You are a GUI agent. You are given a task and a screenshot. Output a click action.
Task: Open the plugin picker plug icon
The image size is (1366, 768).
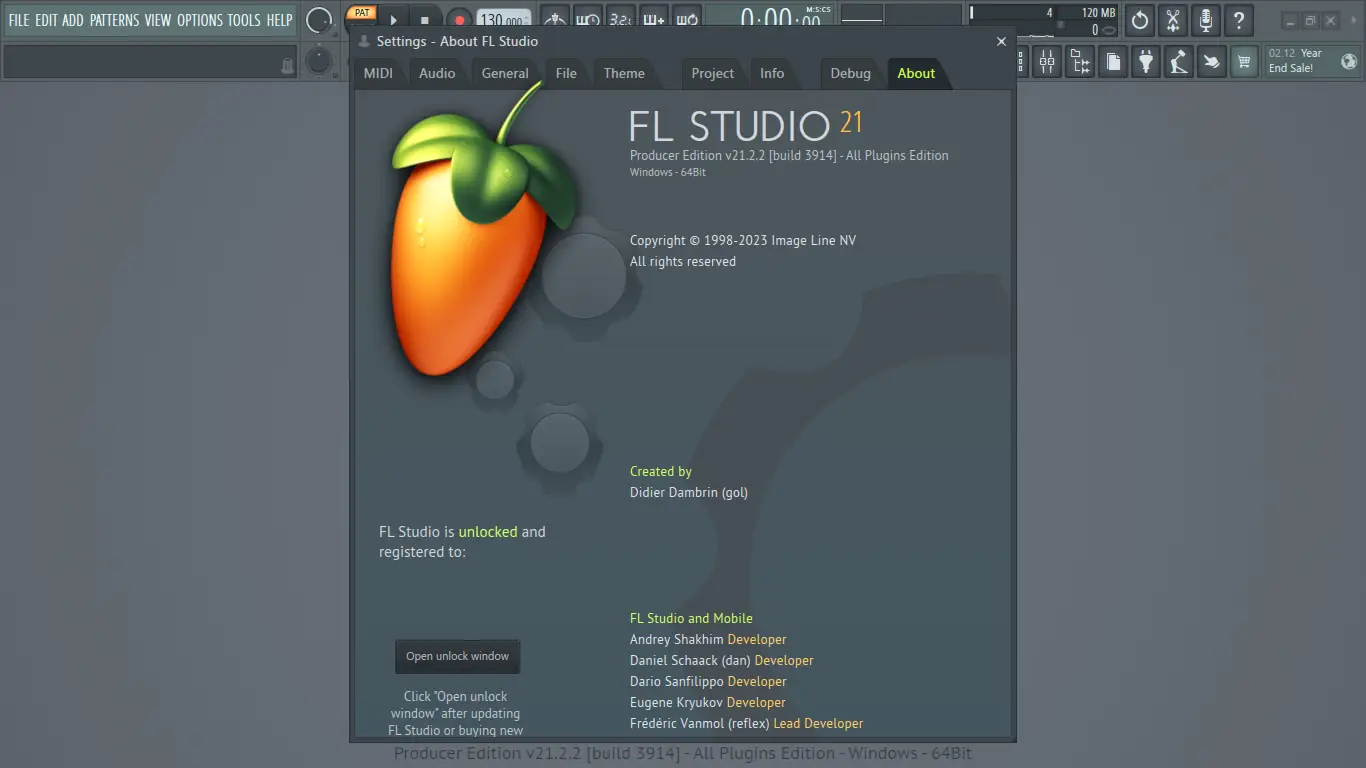pyautogui.click(x=1146, y=62)
